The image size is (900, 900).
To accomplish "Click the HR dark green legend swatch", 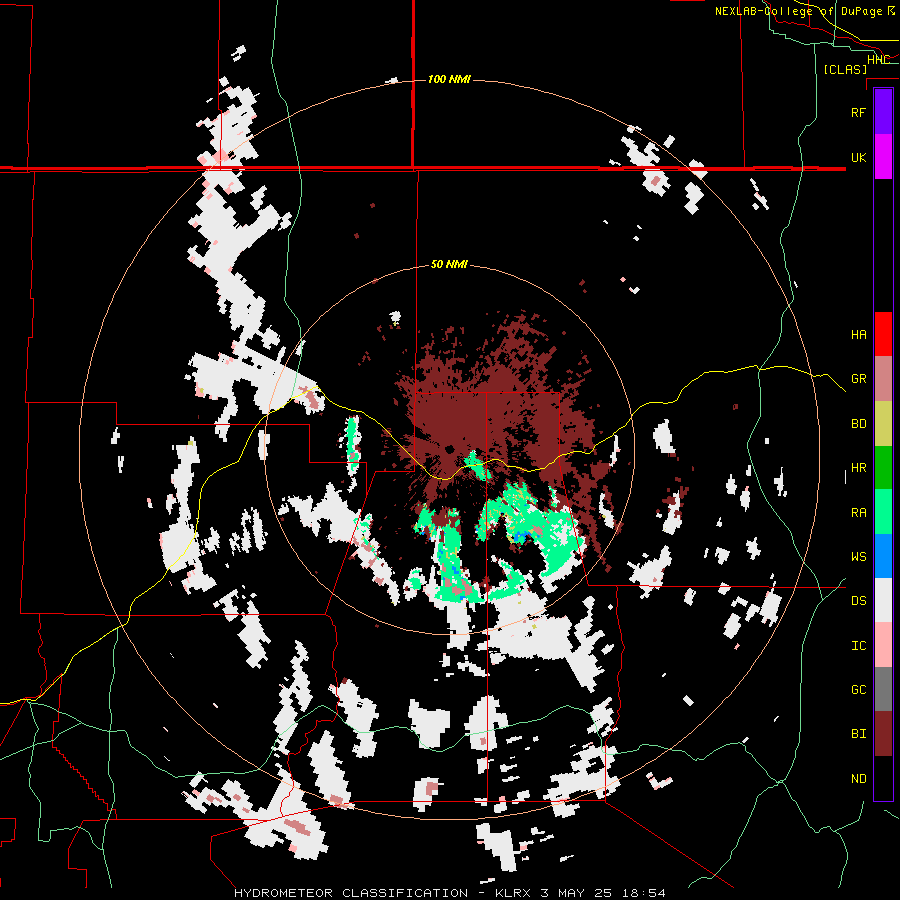I will (x=883, y=468).
